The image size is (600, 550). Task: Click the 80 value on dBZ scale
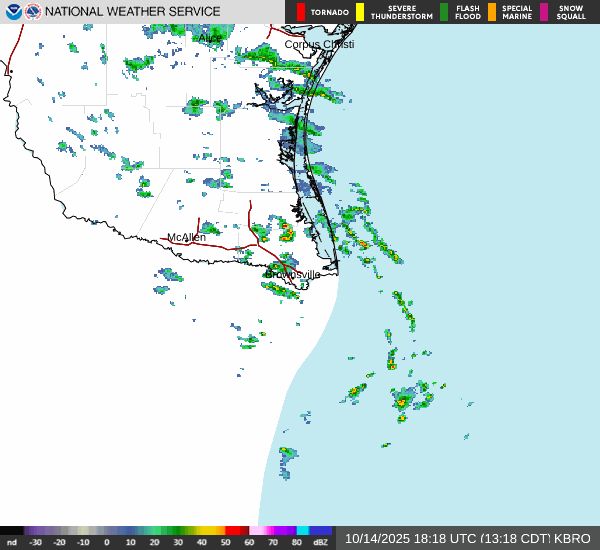[296, 542]
